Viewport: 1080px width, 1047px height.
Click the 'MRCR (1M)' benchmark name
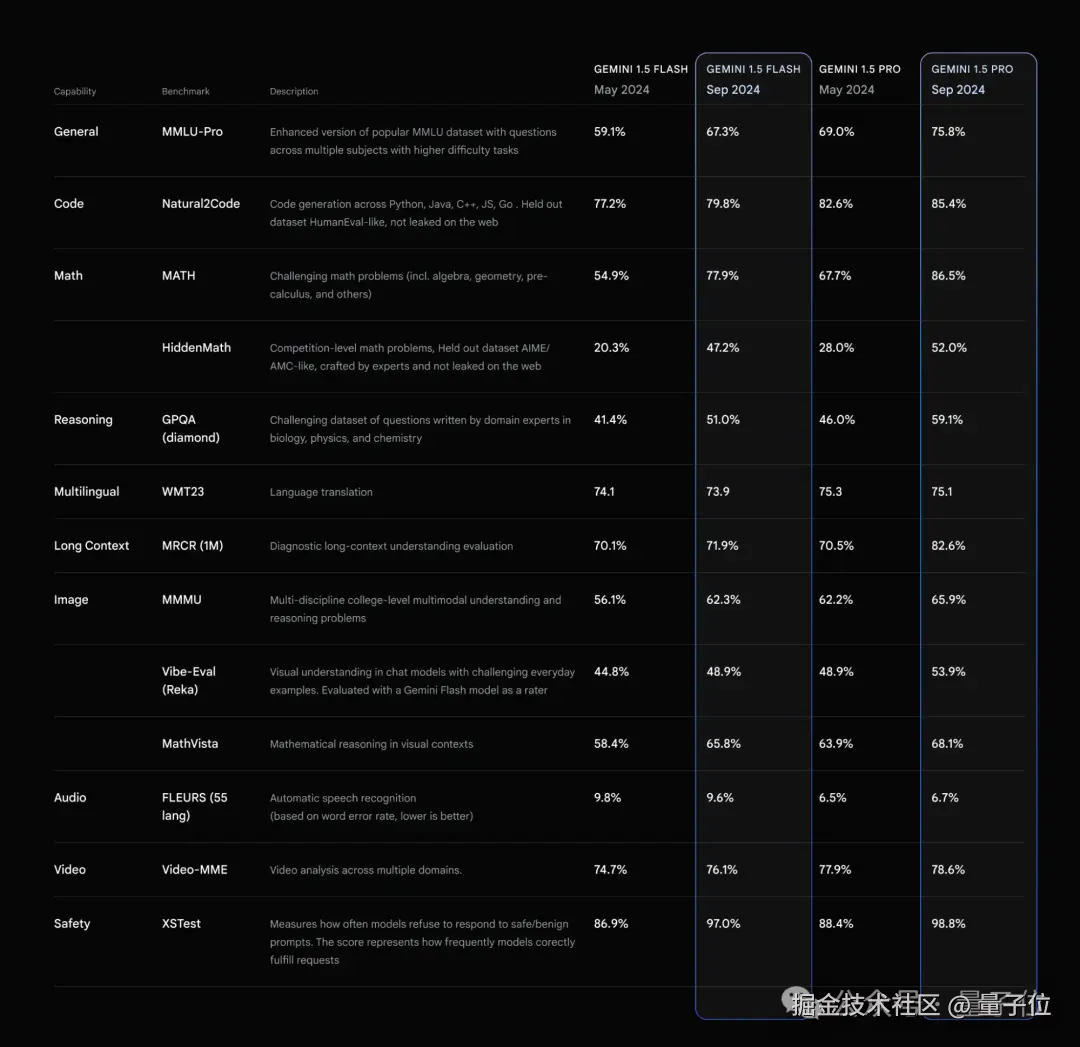[x=192, y=546]
